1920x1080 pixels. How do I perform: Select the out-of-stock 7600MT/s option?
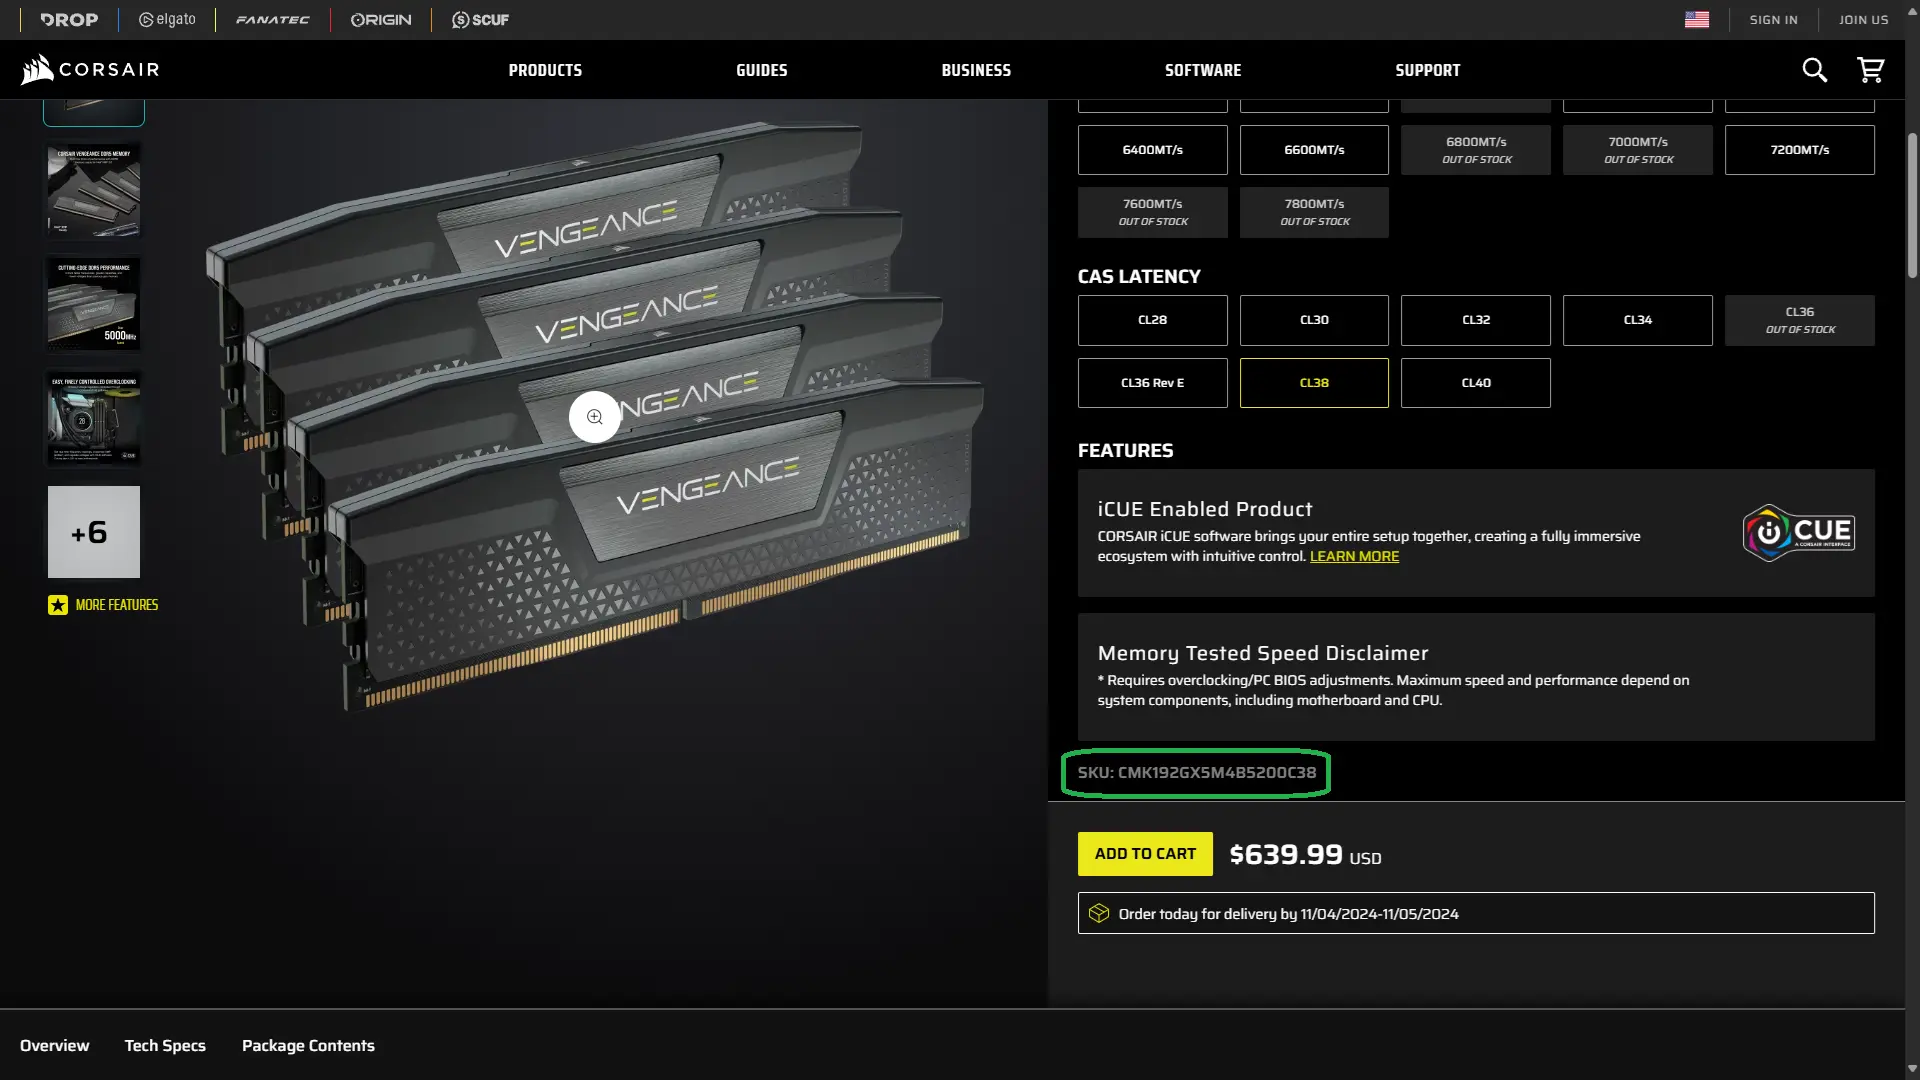coord(1152,212)
